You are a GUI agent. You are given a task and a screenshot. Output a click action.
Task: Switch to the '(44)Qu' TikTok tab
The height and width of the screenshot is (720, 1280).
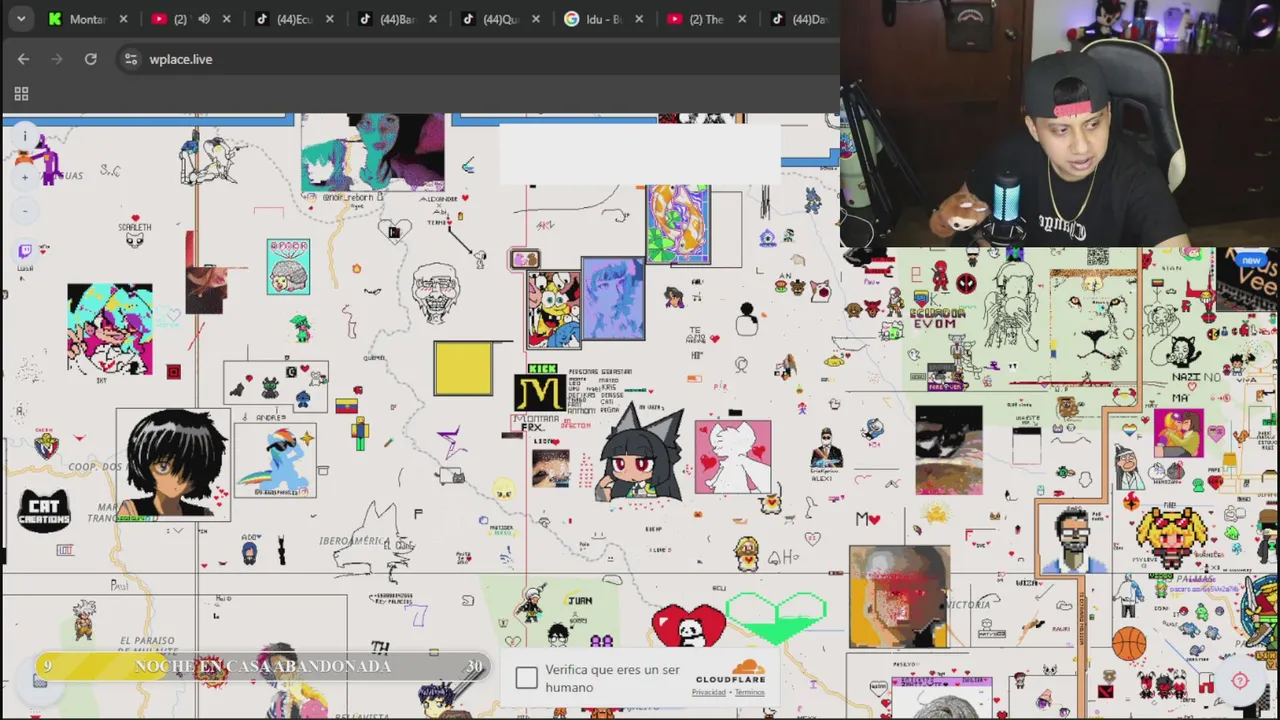pyautogui.click(x=491, y=19)
